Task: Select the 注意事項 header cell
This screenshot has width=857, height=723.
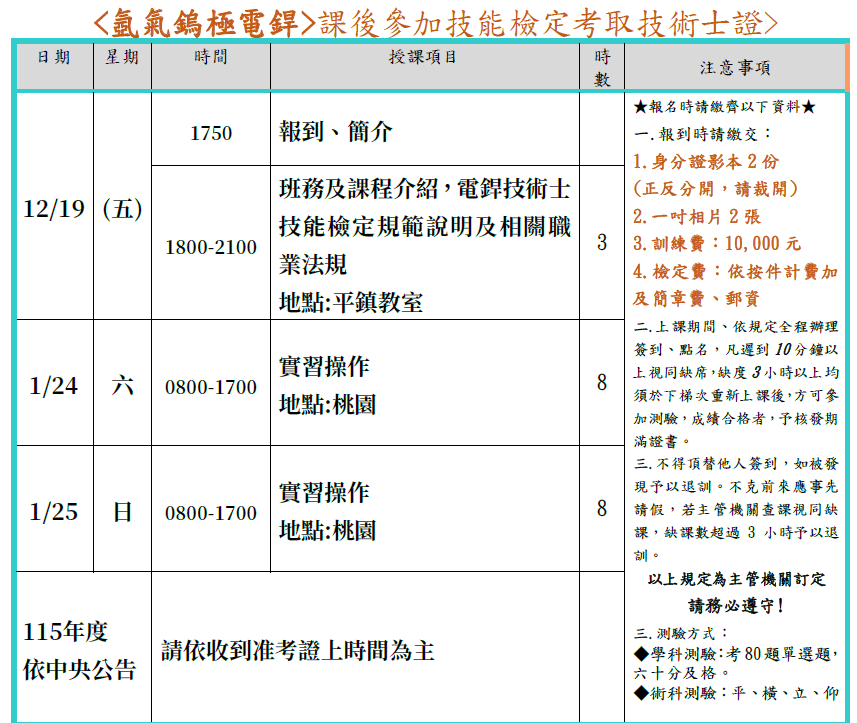Action: 735,68
